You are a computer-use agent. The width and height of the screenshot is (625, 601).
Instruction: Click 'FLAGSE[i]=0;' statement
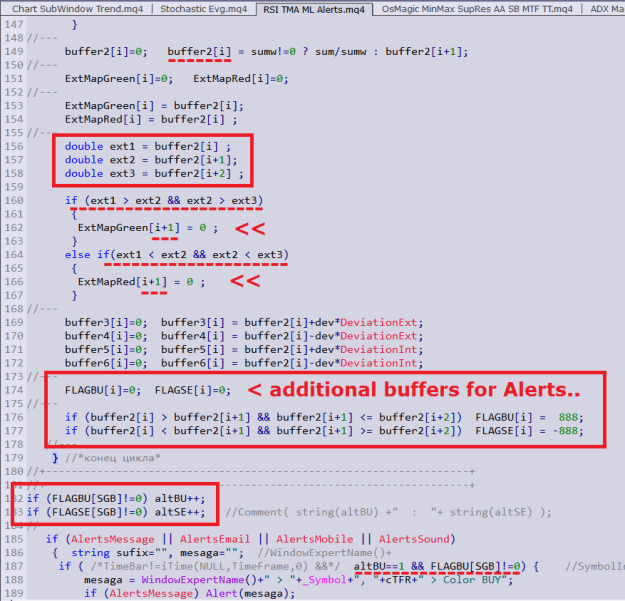[x=193, y=390]
